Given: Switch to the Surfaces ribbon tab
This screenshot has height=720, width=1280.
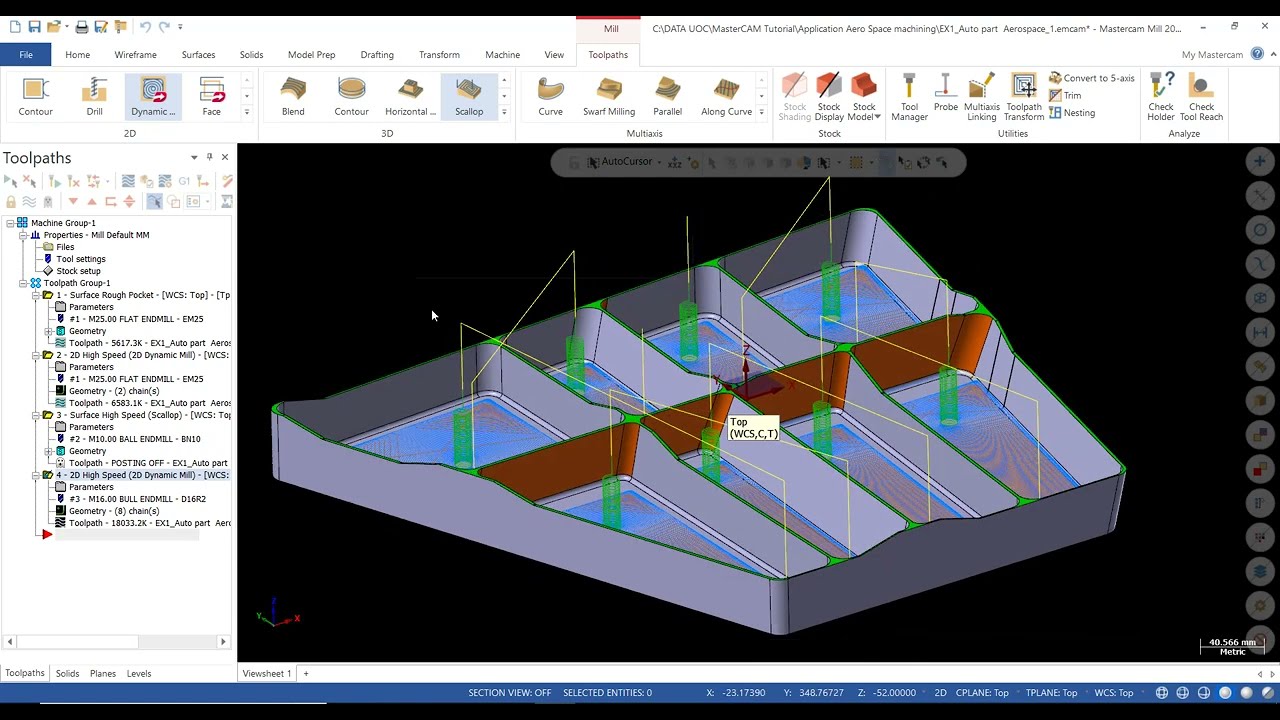Looking at the screenshot, I should tap(198, 55).
